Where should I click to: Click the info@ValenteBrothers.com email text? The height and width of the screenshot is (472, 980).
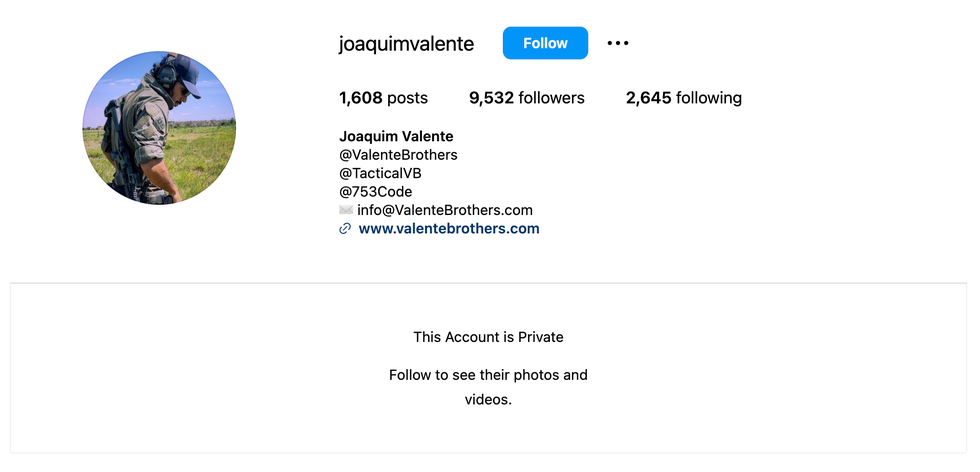(445, 210)
